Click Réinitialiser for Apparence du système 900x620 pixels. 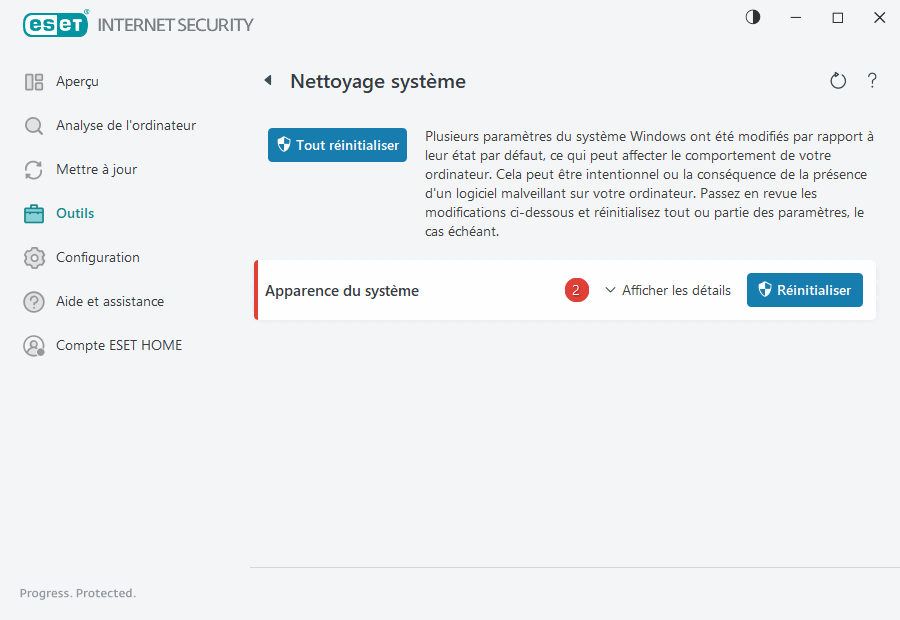[805, 290]
